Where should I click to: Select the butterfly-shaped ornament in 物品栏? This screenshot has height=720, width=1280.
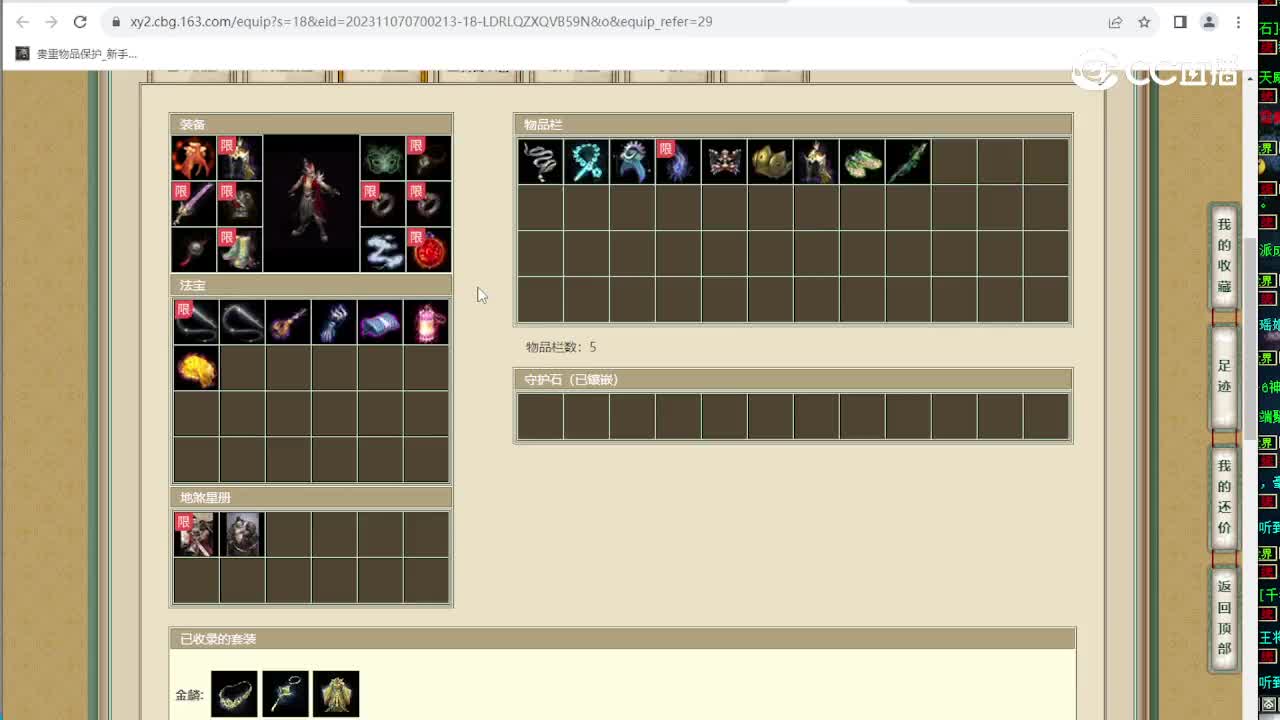click(724, 162)
